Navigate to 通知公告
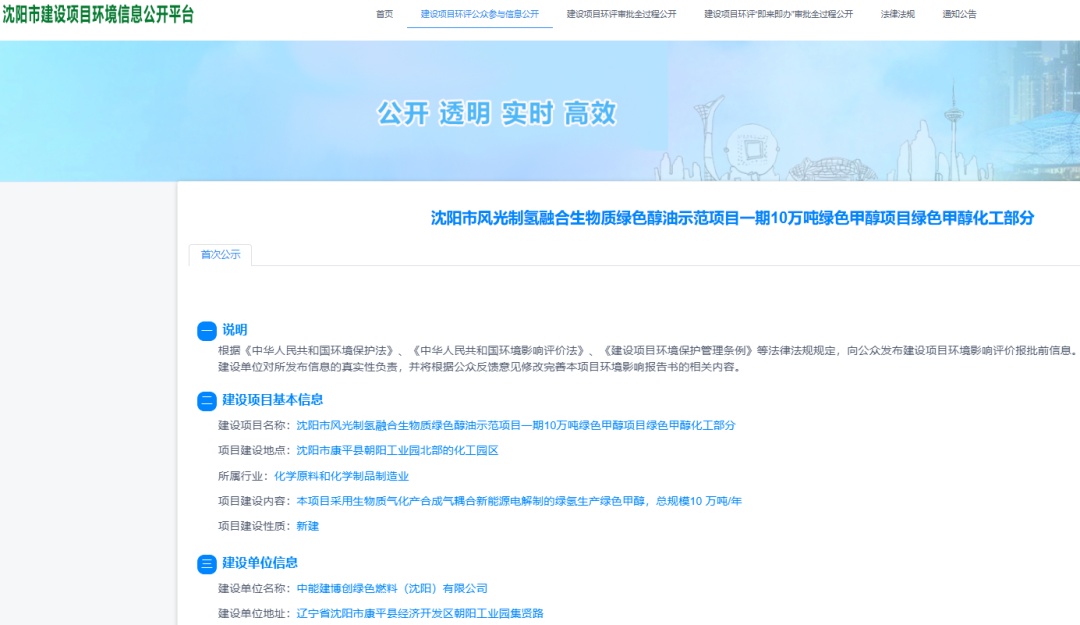 tap(959, 14)
